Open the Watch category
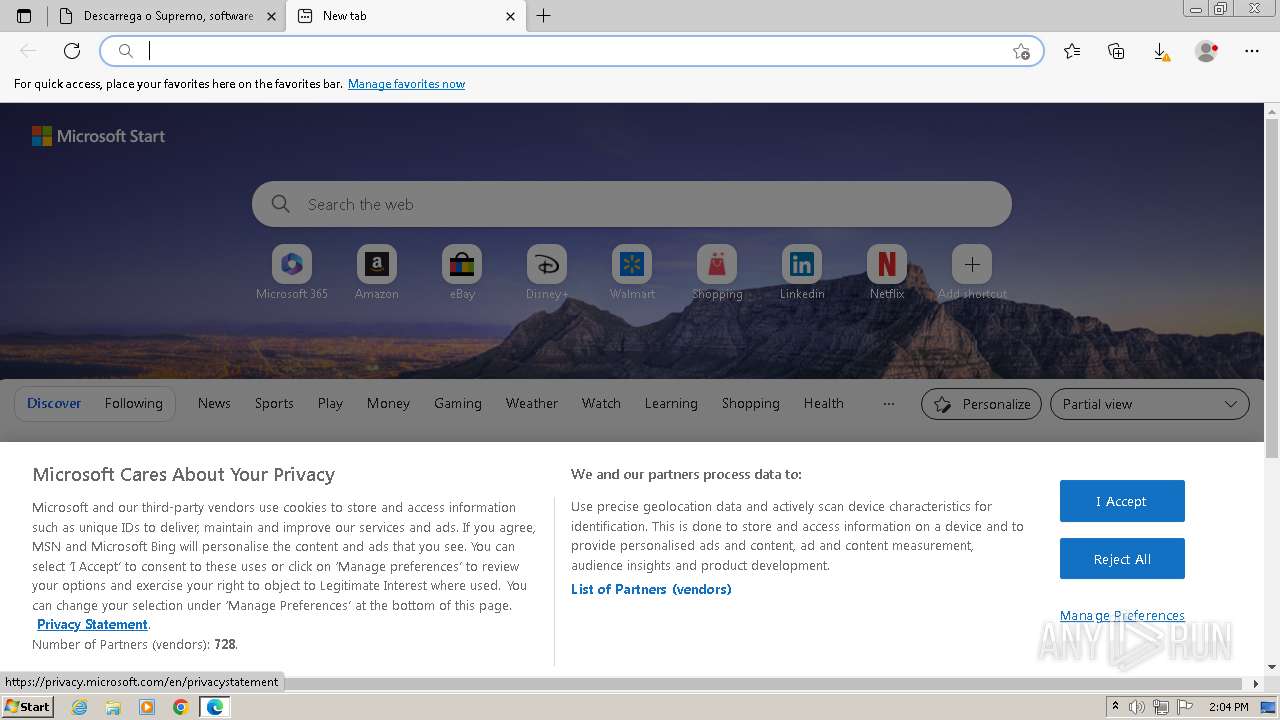 coord(601,404)
